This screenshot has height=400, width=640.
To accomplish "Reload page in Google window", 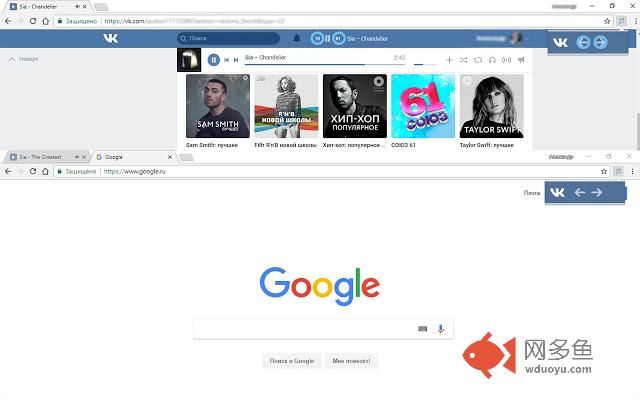I will (33, 171).
